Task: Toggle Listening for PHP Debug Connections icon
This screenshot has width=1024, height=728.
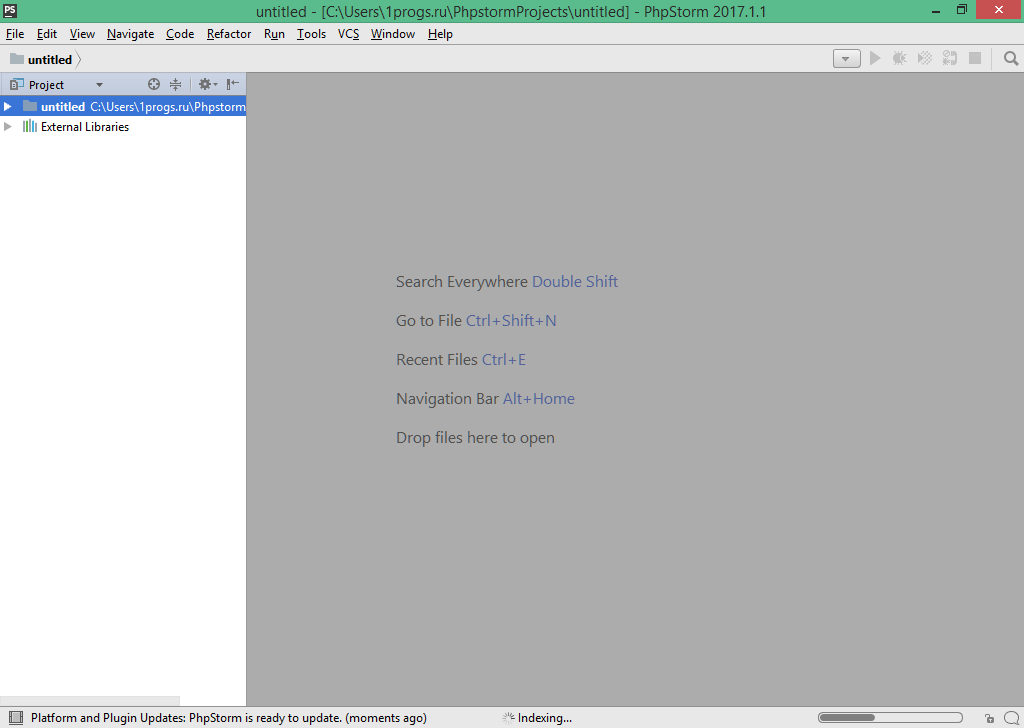Action: tap(950, 59)
